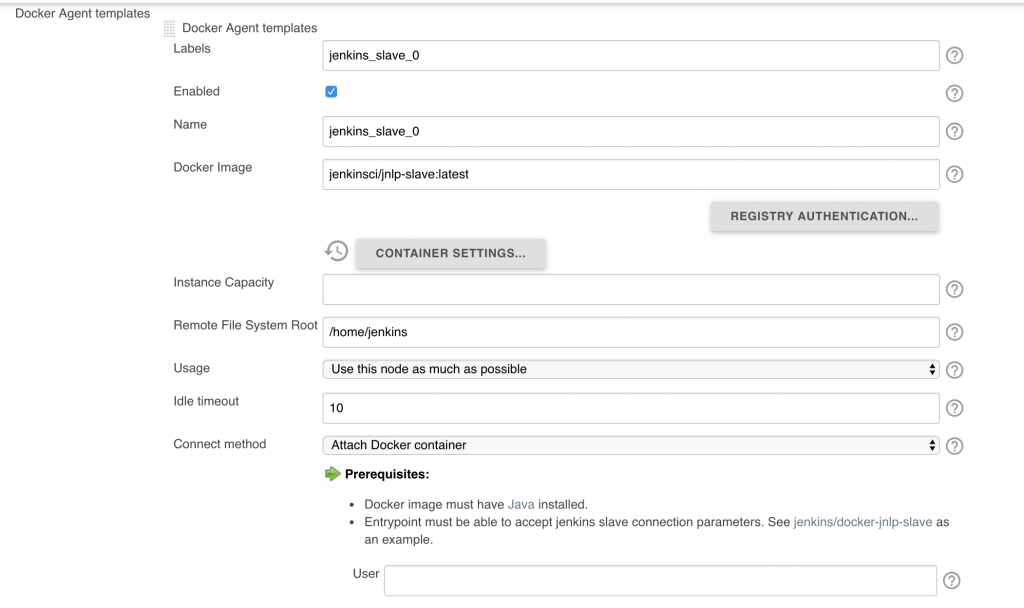Screen dimensions: 1024x608
Task: Open the jenkins/docker-jnlp-slave link
Action: [x=863, y=522]
